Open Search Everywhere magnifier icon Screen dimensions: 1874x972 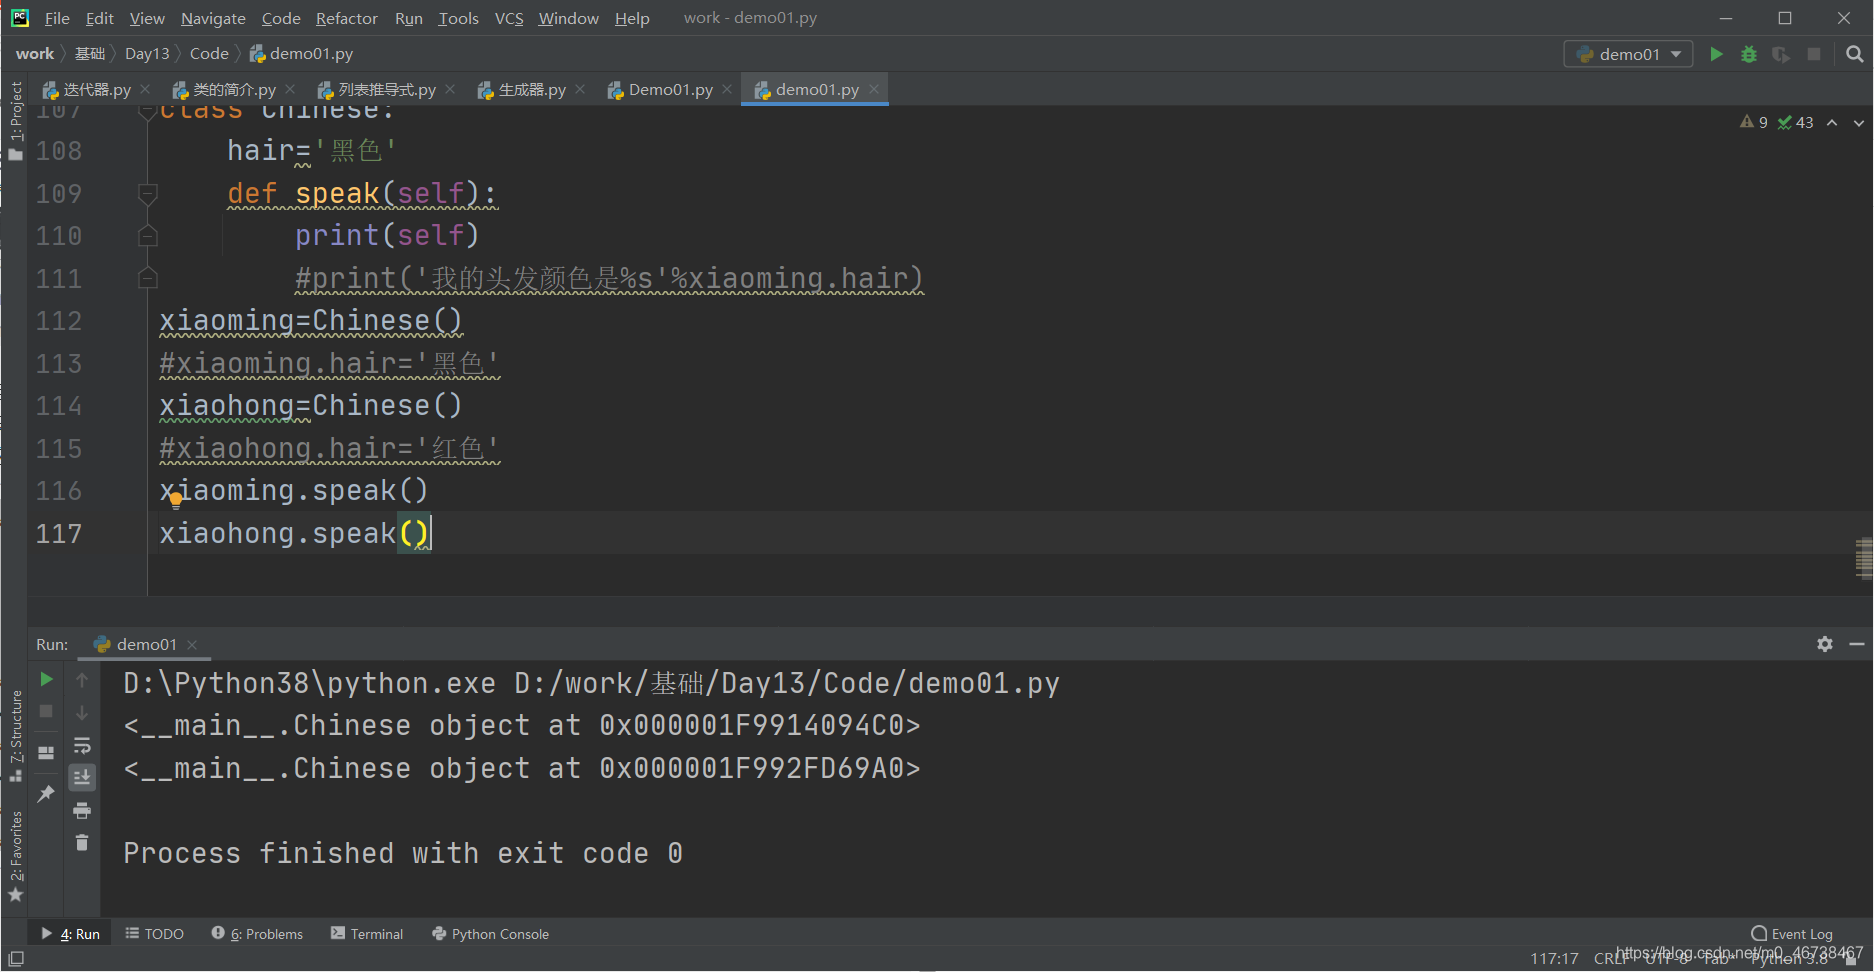(1855, 54)
